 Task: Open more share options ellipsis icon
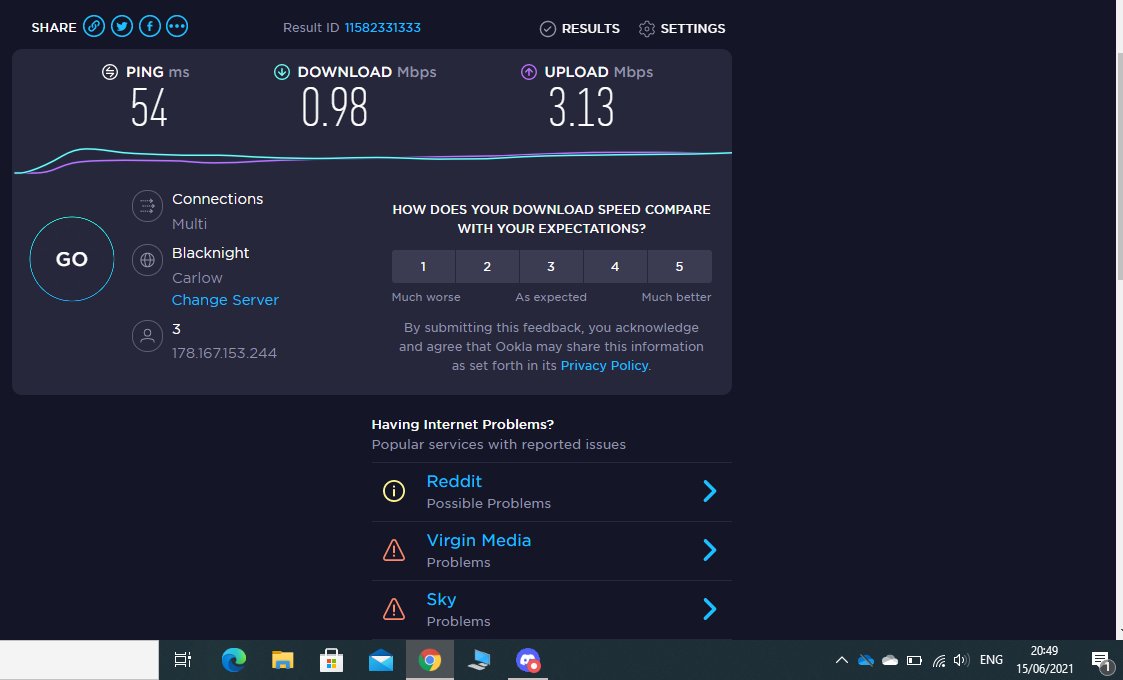177,27
